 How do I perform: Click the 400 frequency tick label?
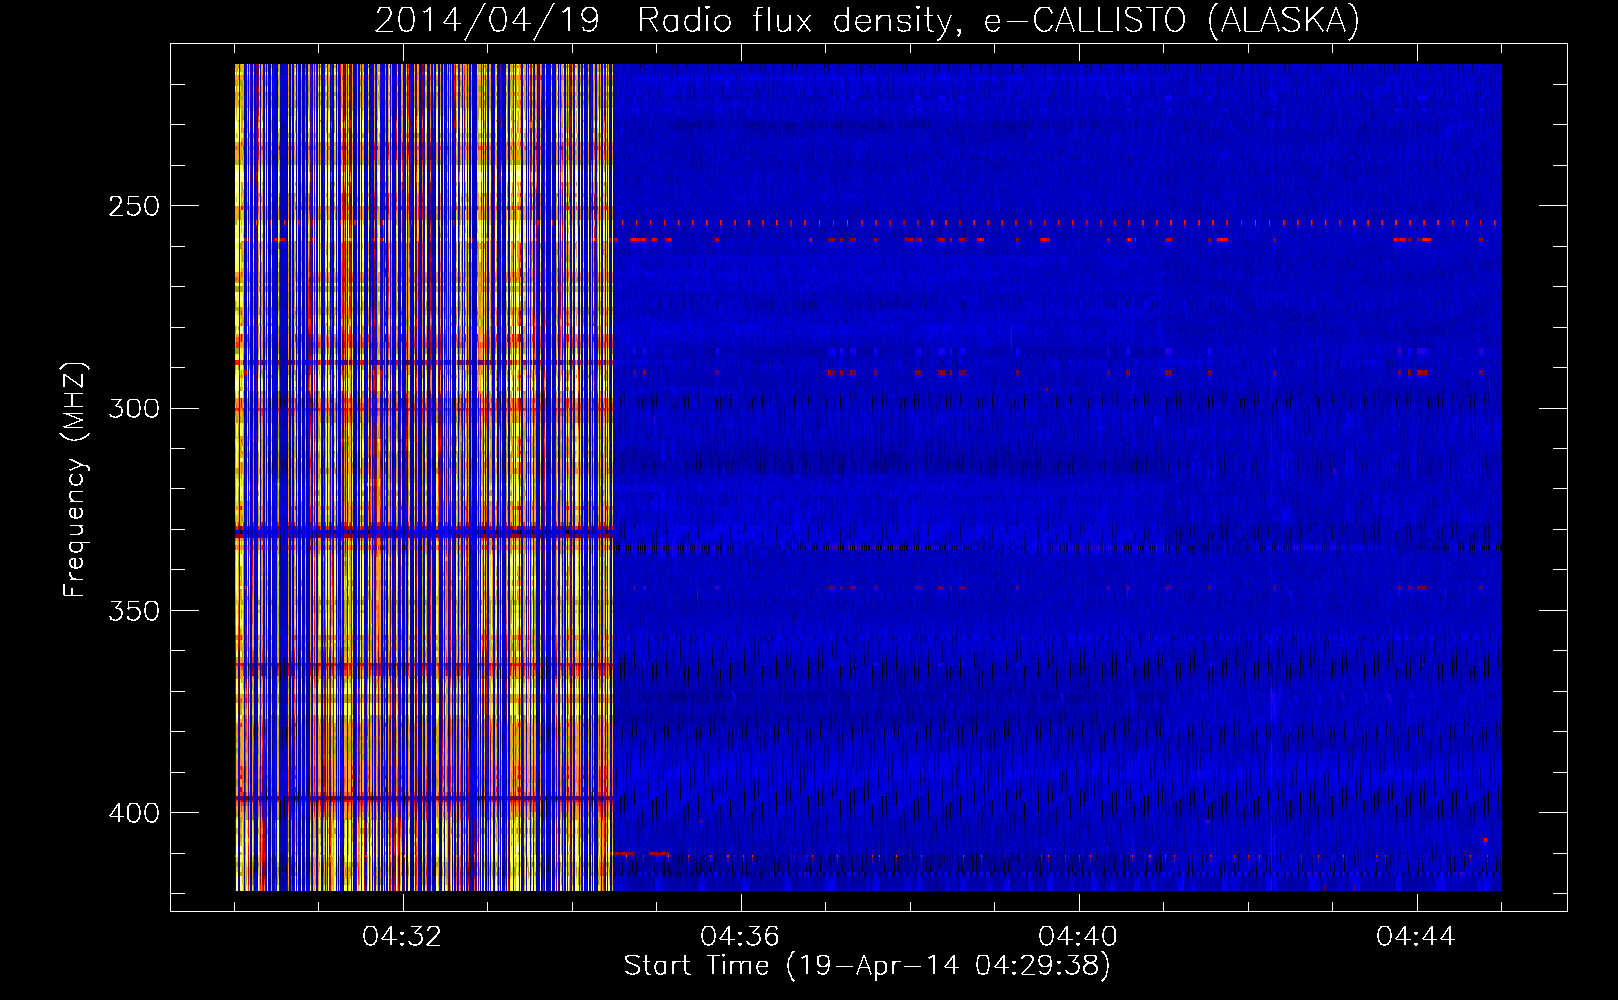133,813
